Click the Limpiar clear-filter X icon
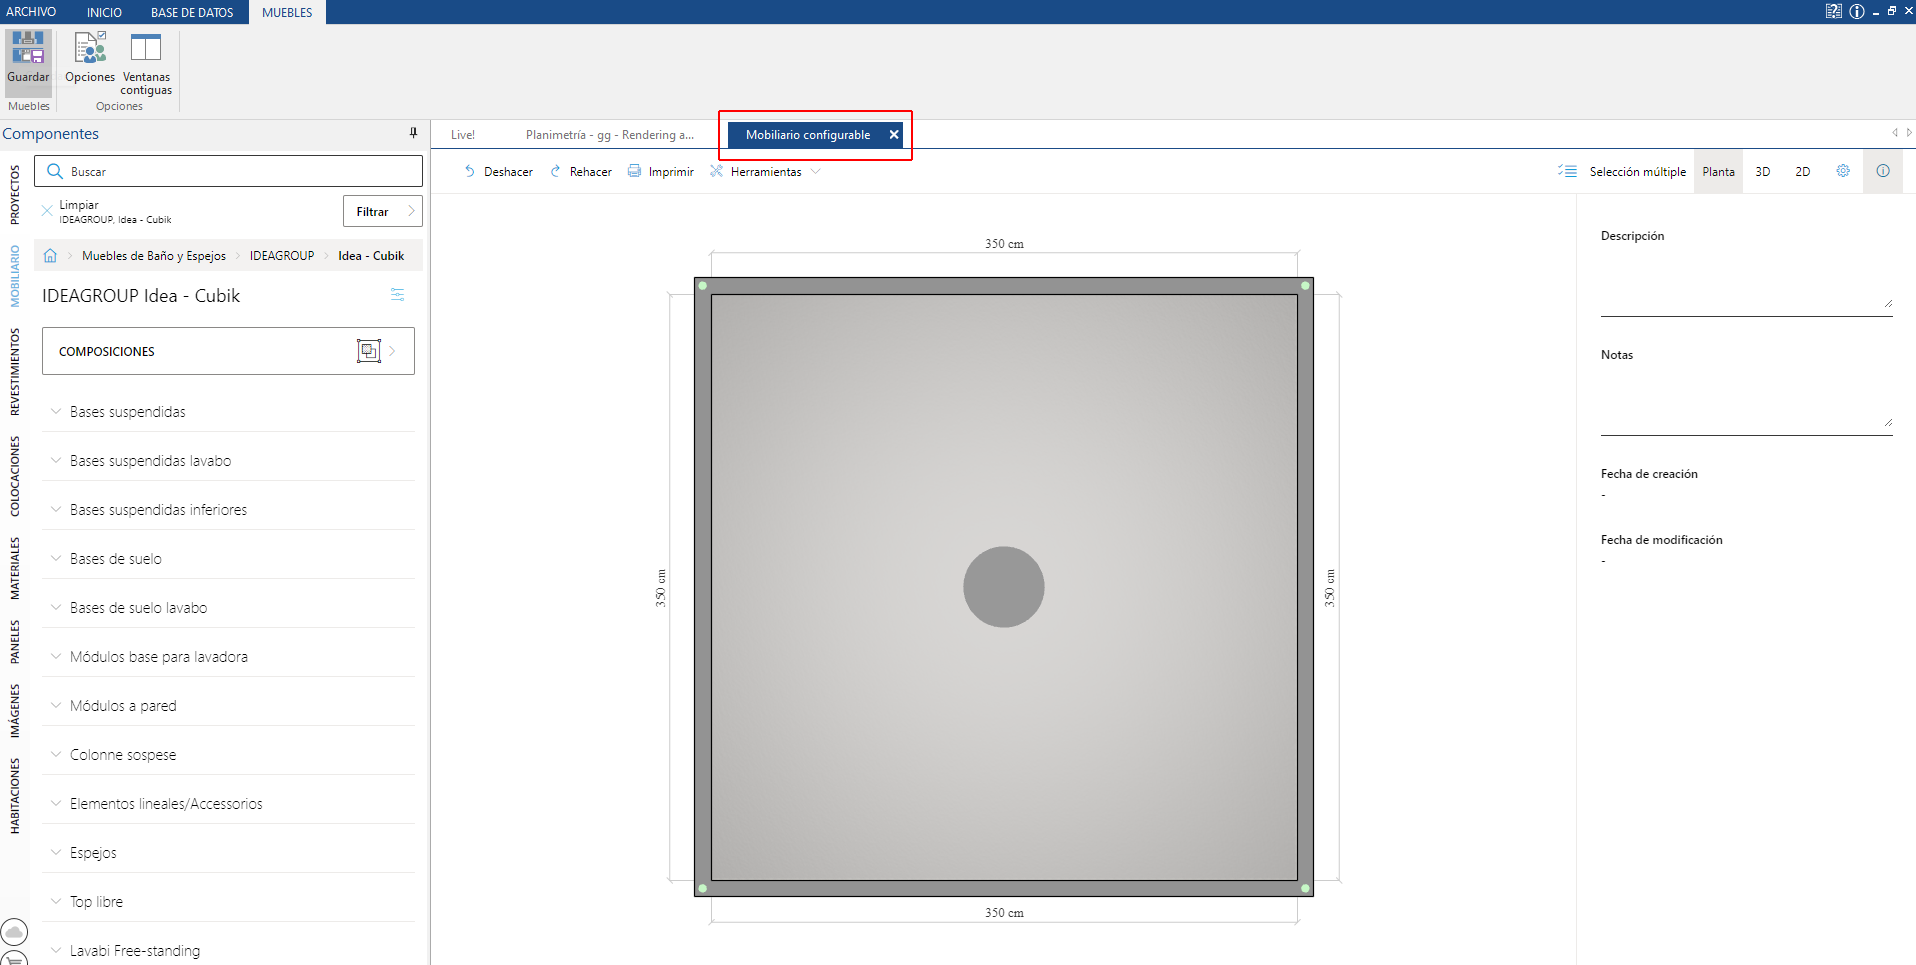 point(47,211)
